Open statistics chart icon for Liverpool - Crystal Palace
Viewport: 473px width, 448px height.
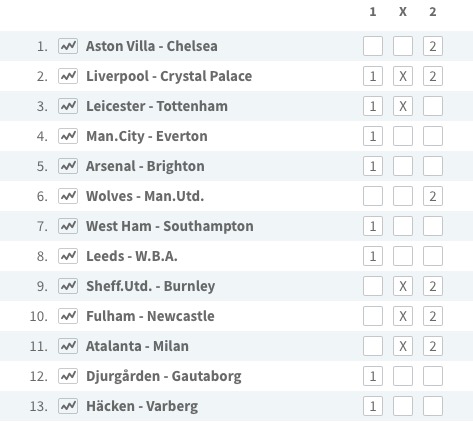[68, 76]
